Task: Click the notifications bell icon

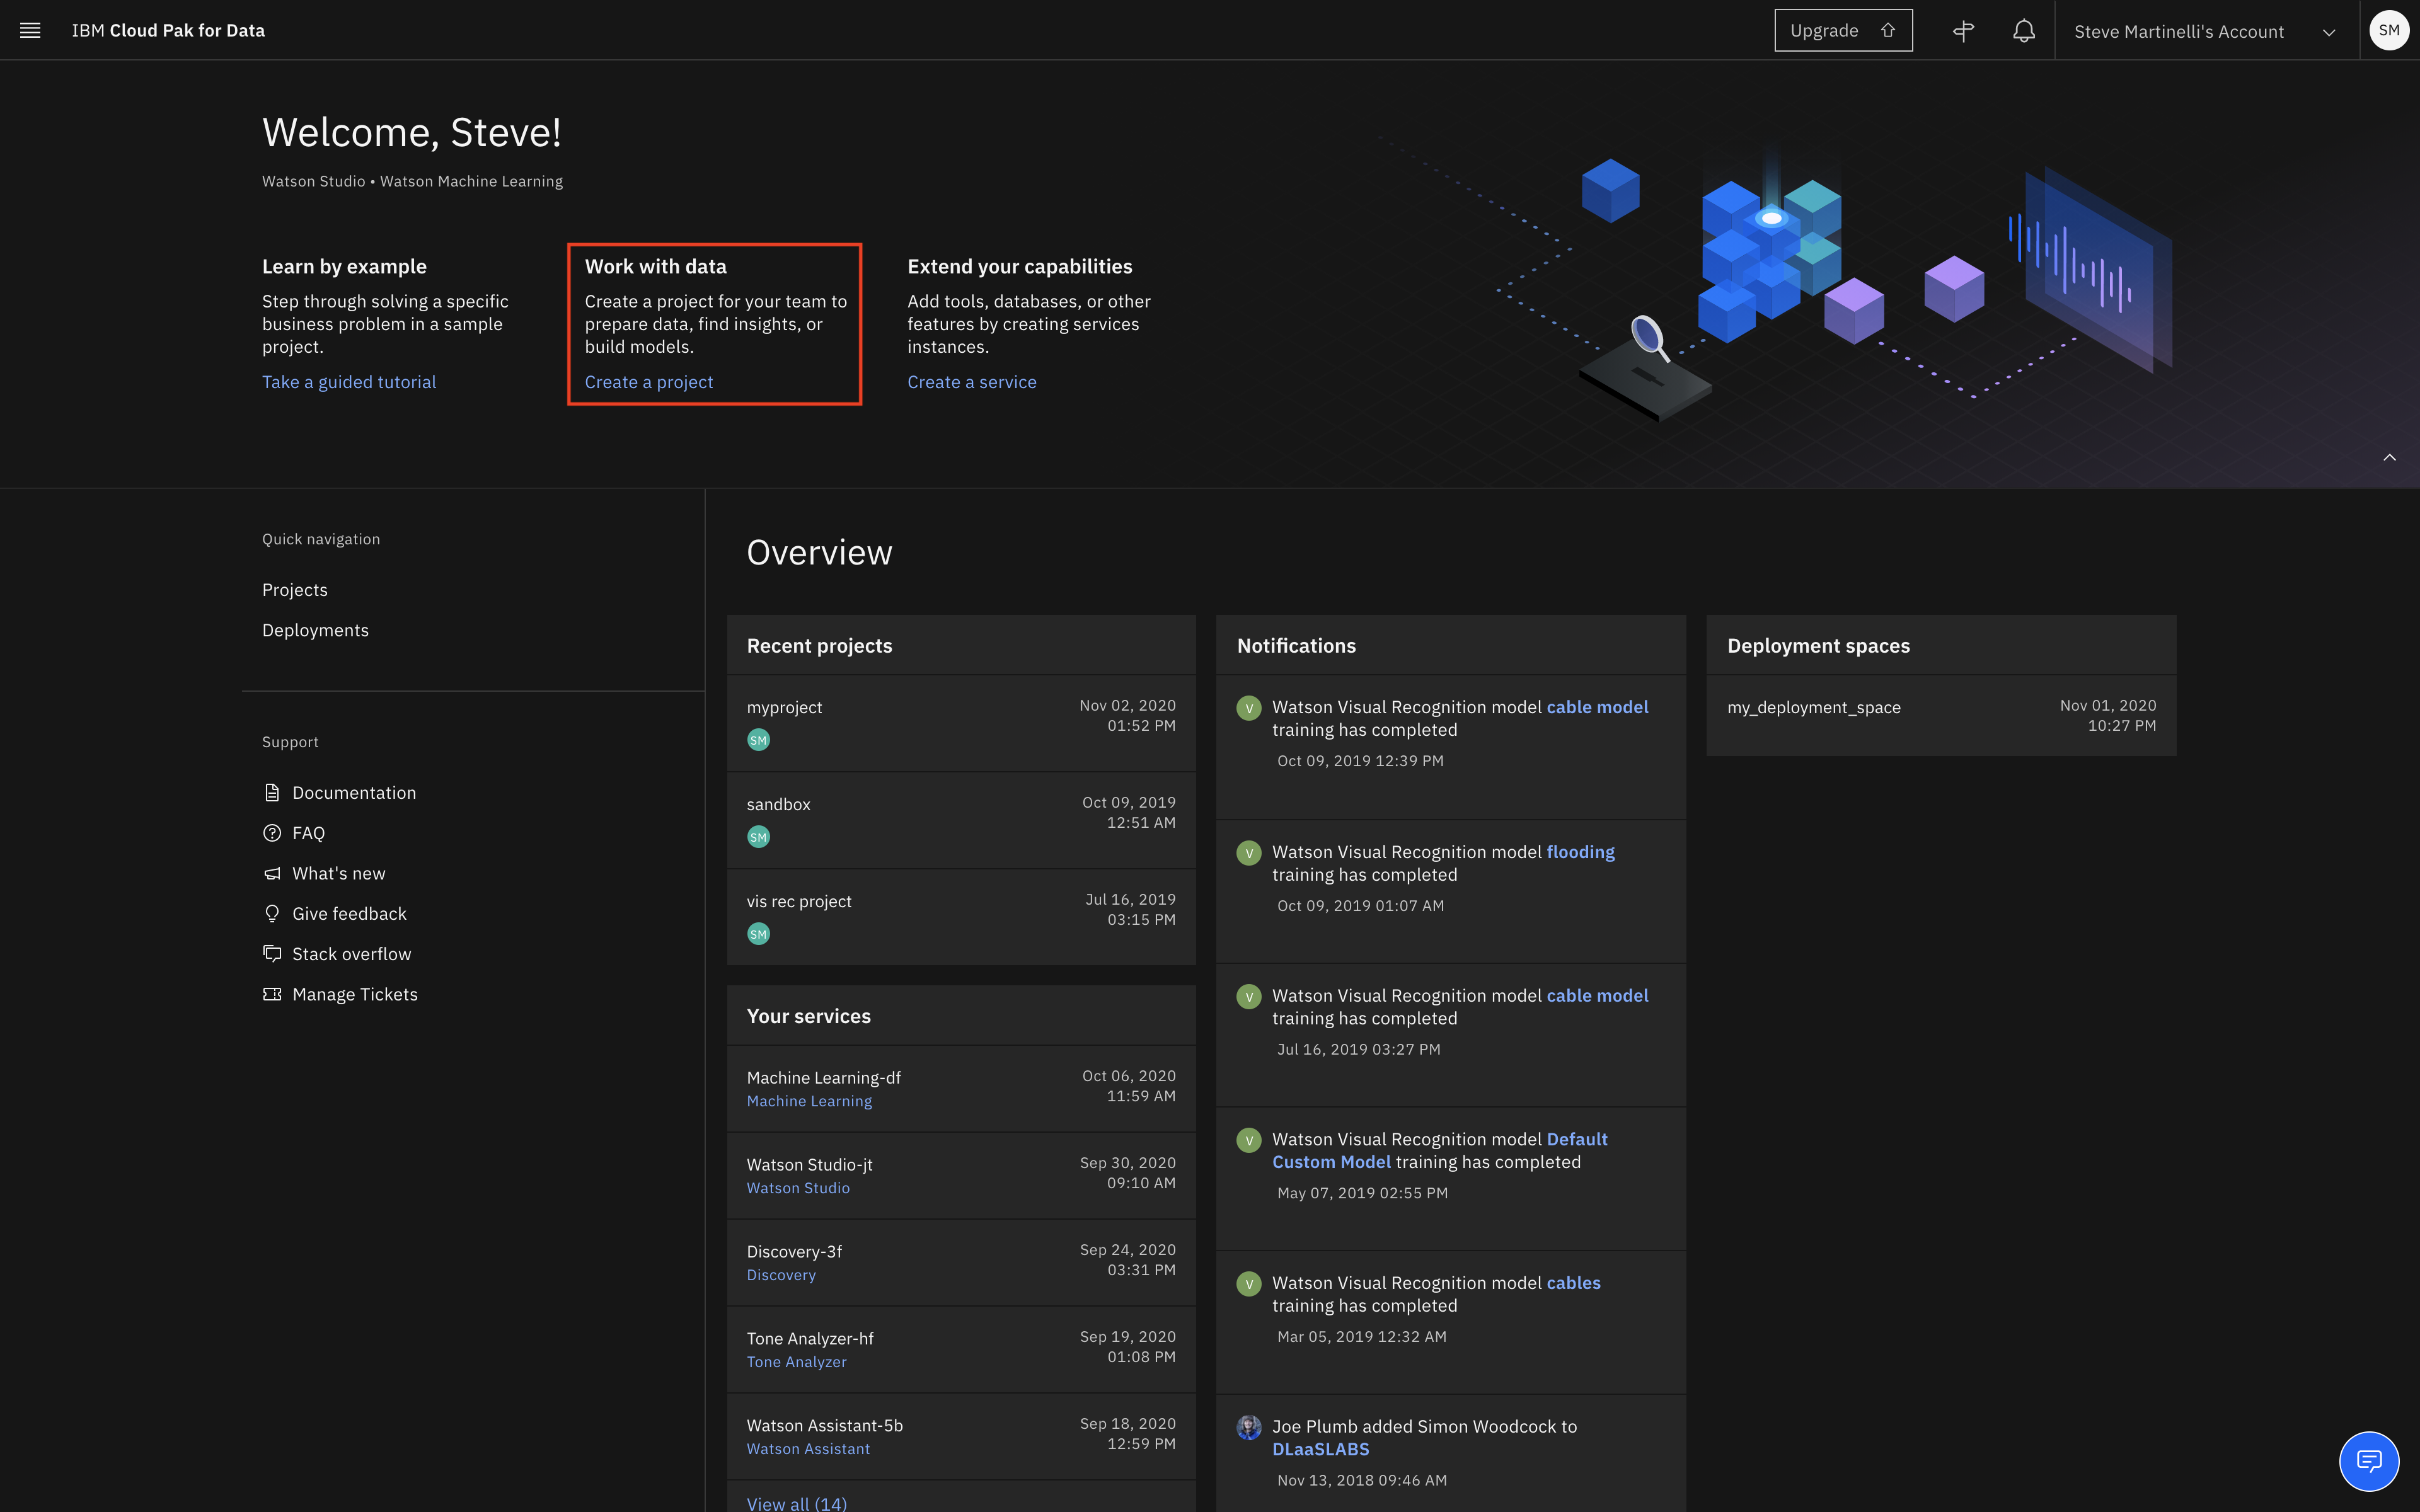Action: 2023,31
